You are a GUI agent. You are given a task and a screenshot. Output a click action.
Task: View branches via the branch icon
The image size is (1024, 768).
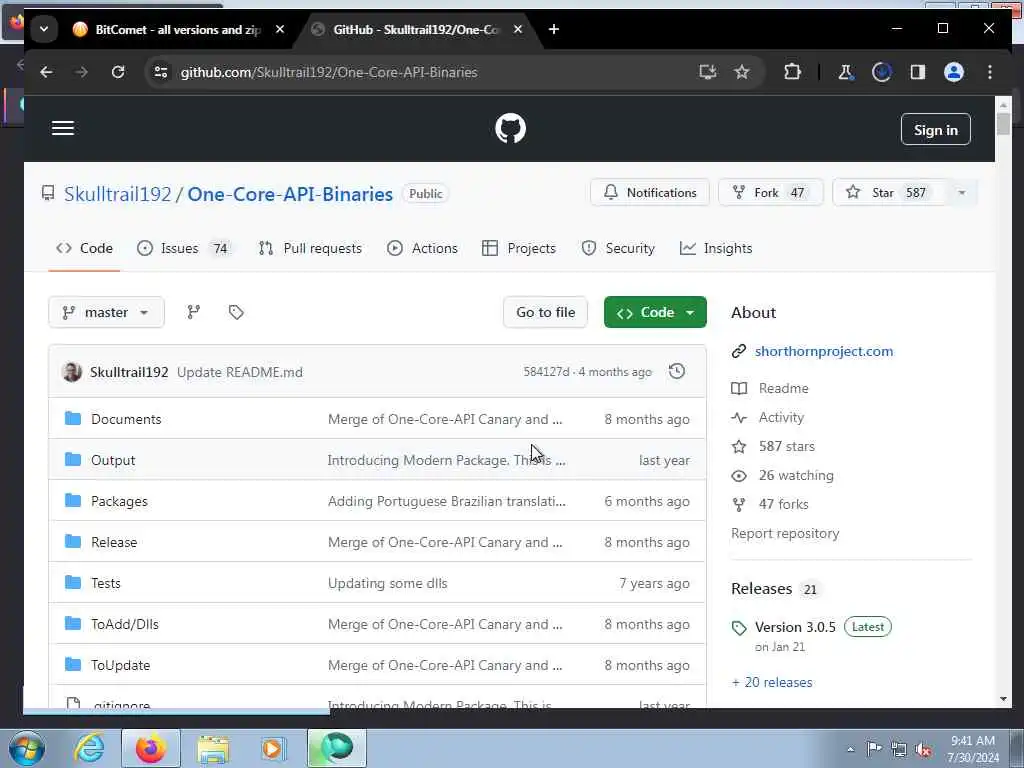[x=193, y=312]
